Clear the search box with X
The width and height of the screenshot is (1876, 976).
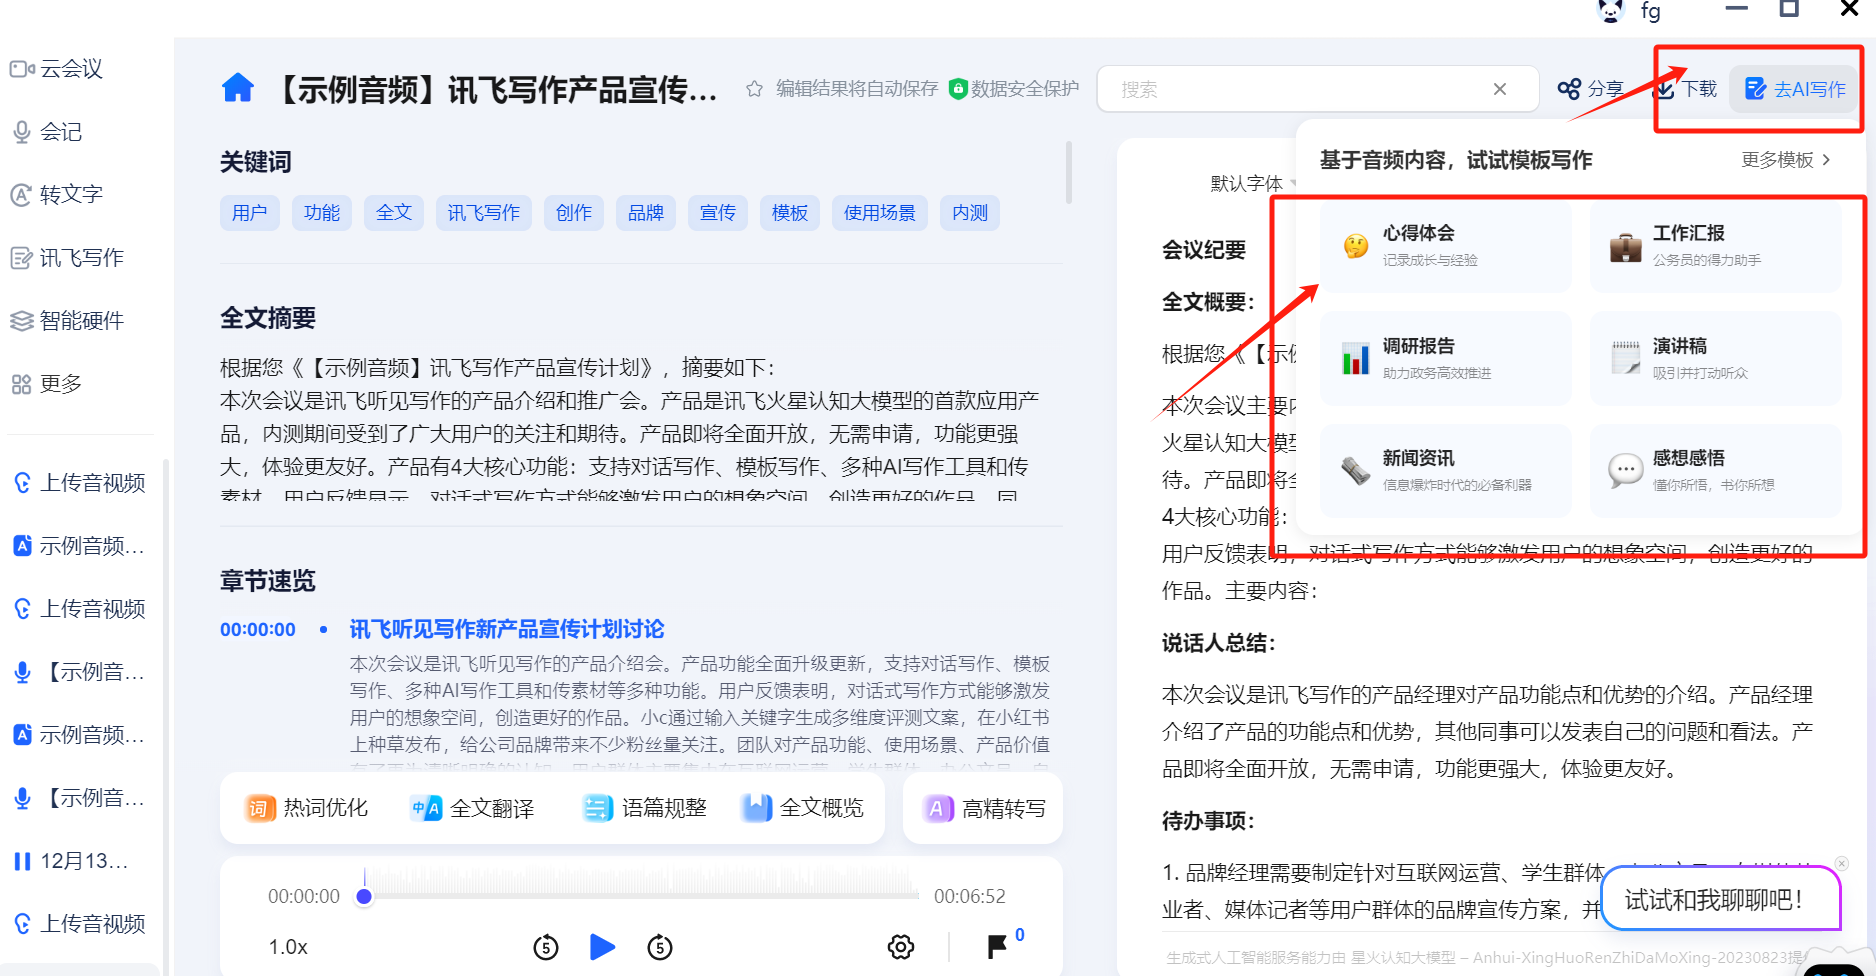pyautogui.click(x=1499, y=89)
